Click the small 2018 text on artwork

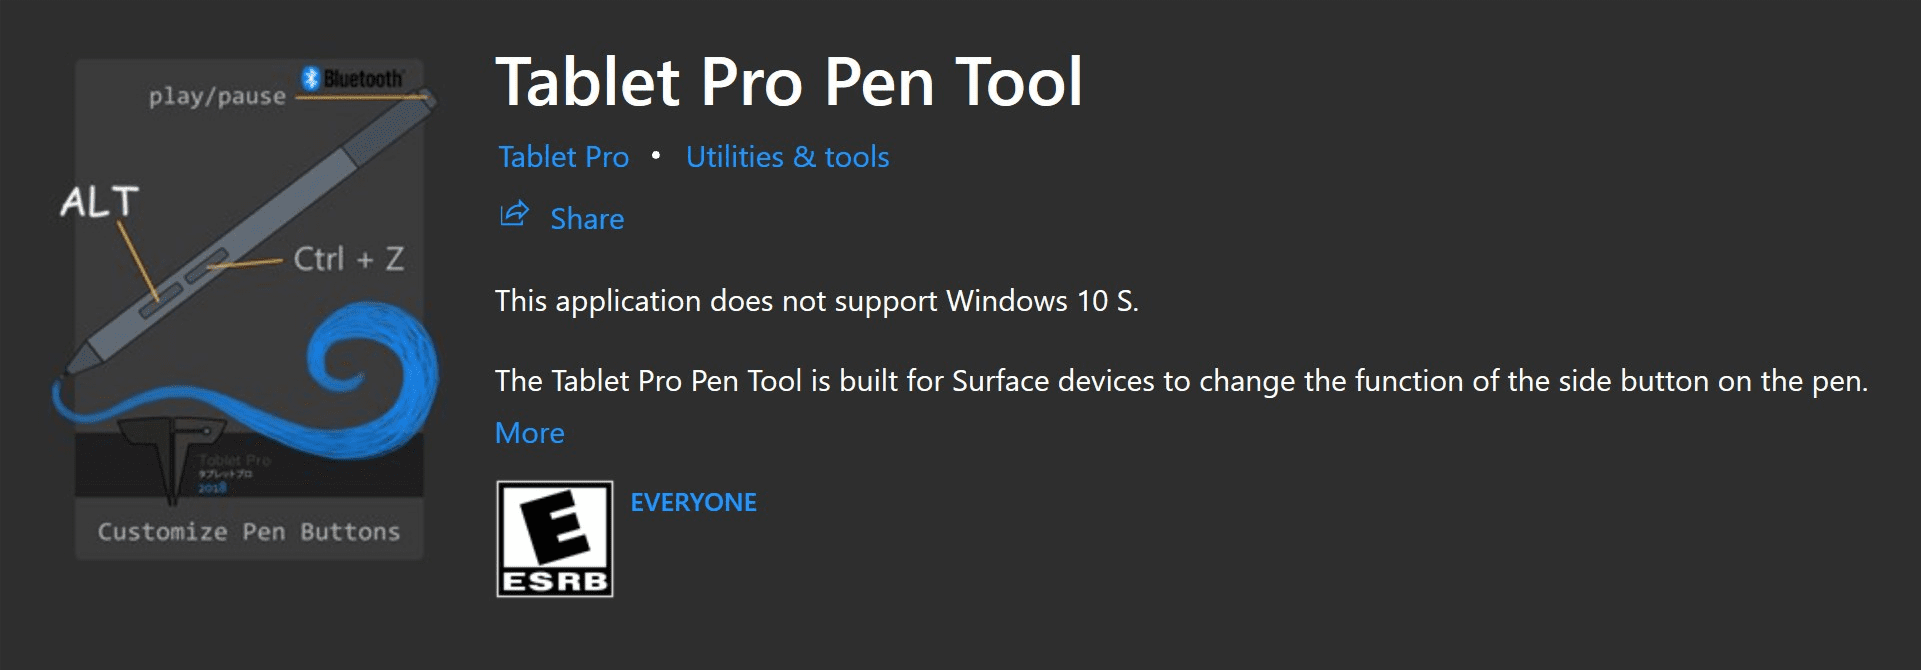212,488
